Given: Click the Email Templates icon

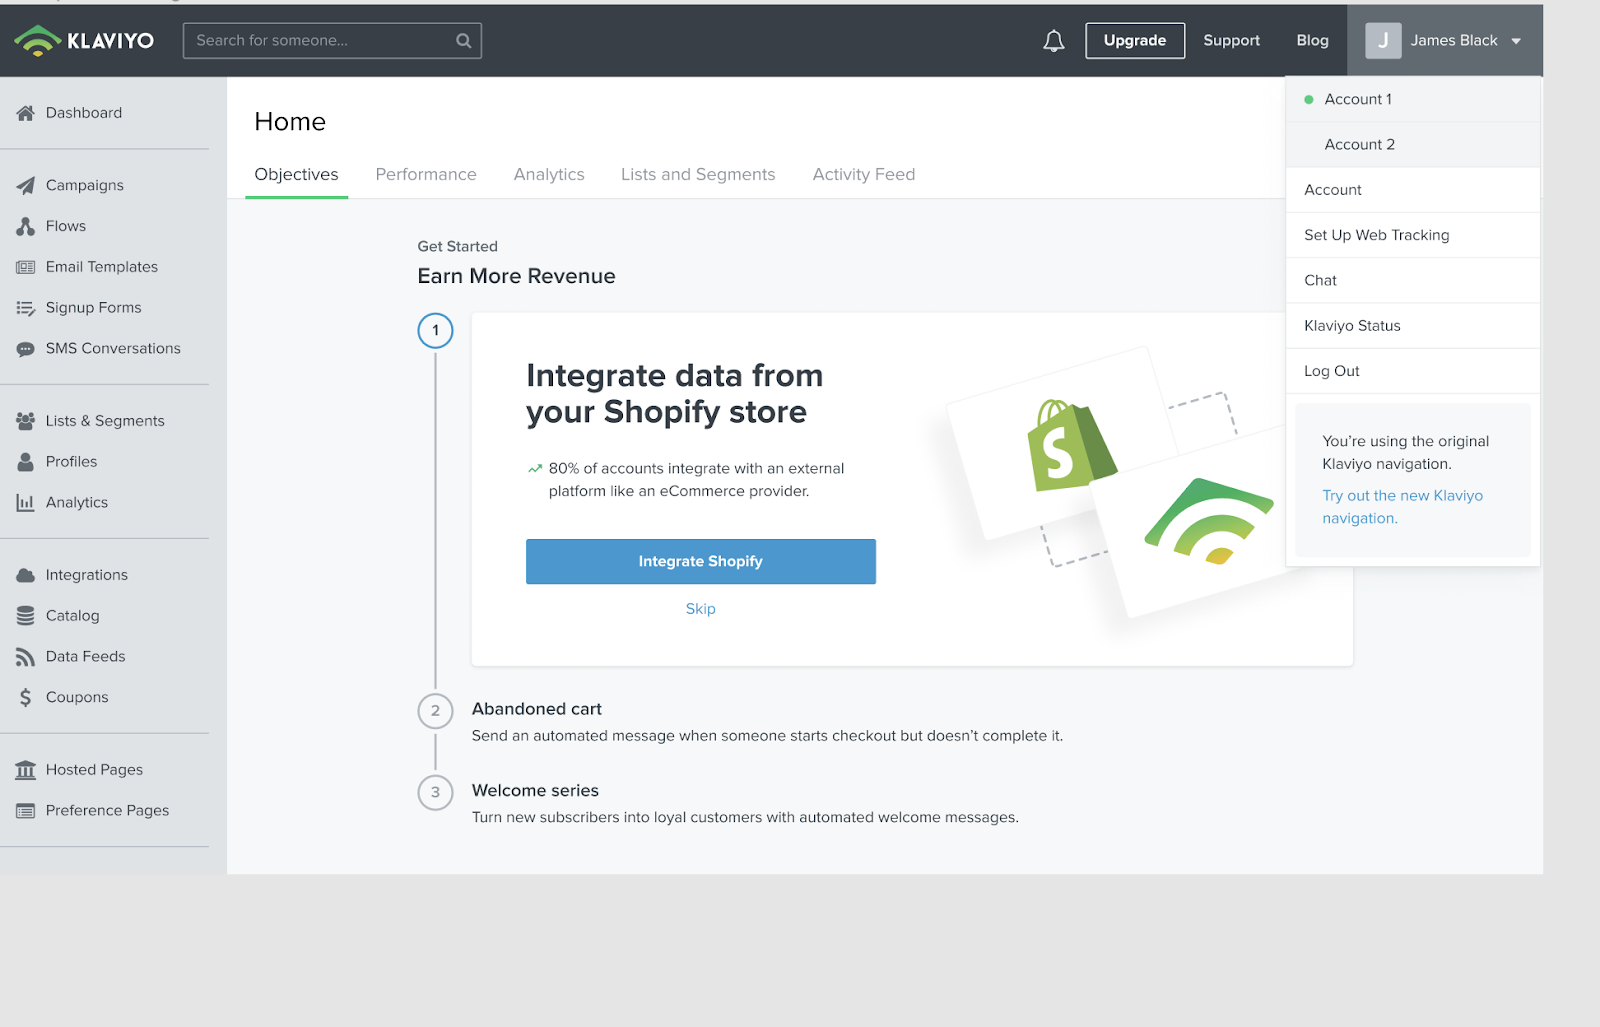Looking at the screenshot, I should (25, 267).
